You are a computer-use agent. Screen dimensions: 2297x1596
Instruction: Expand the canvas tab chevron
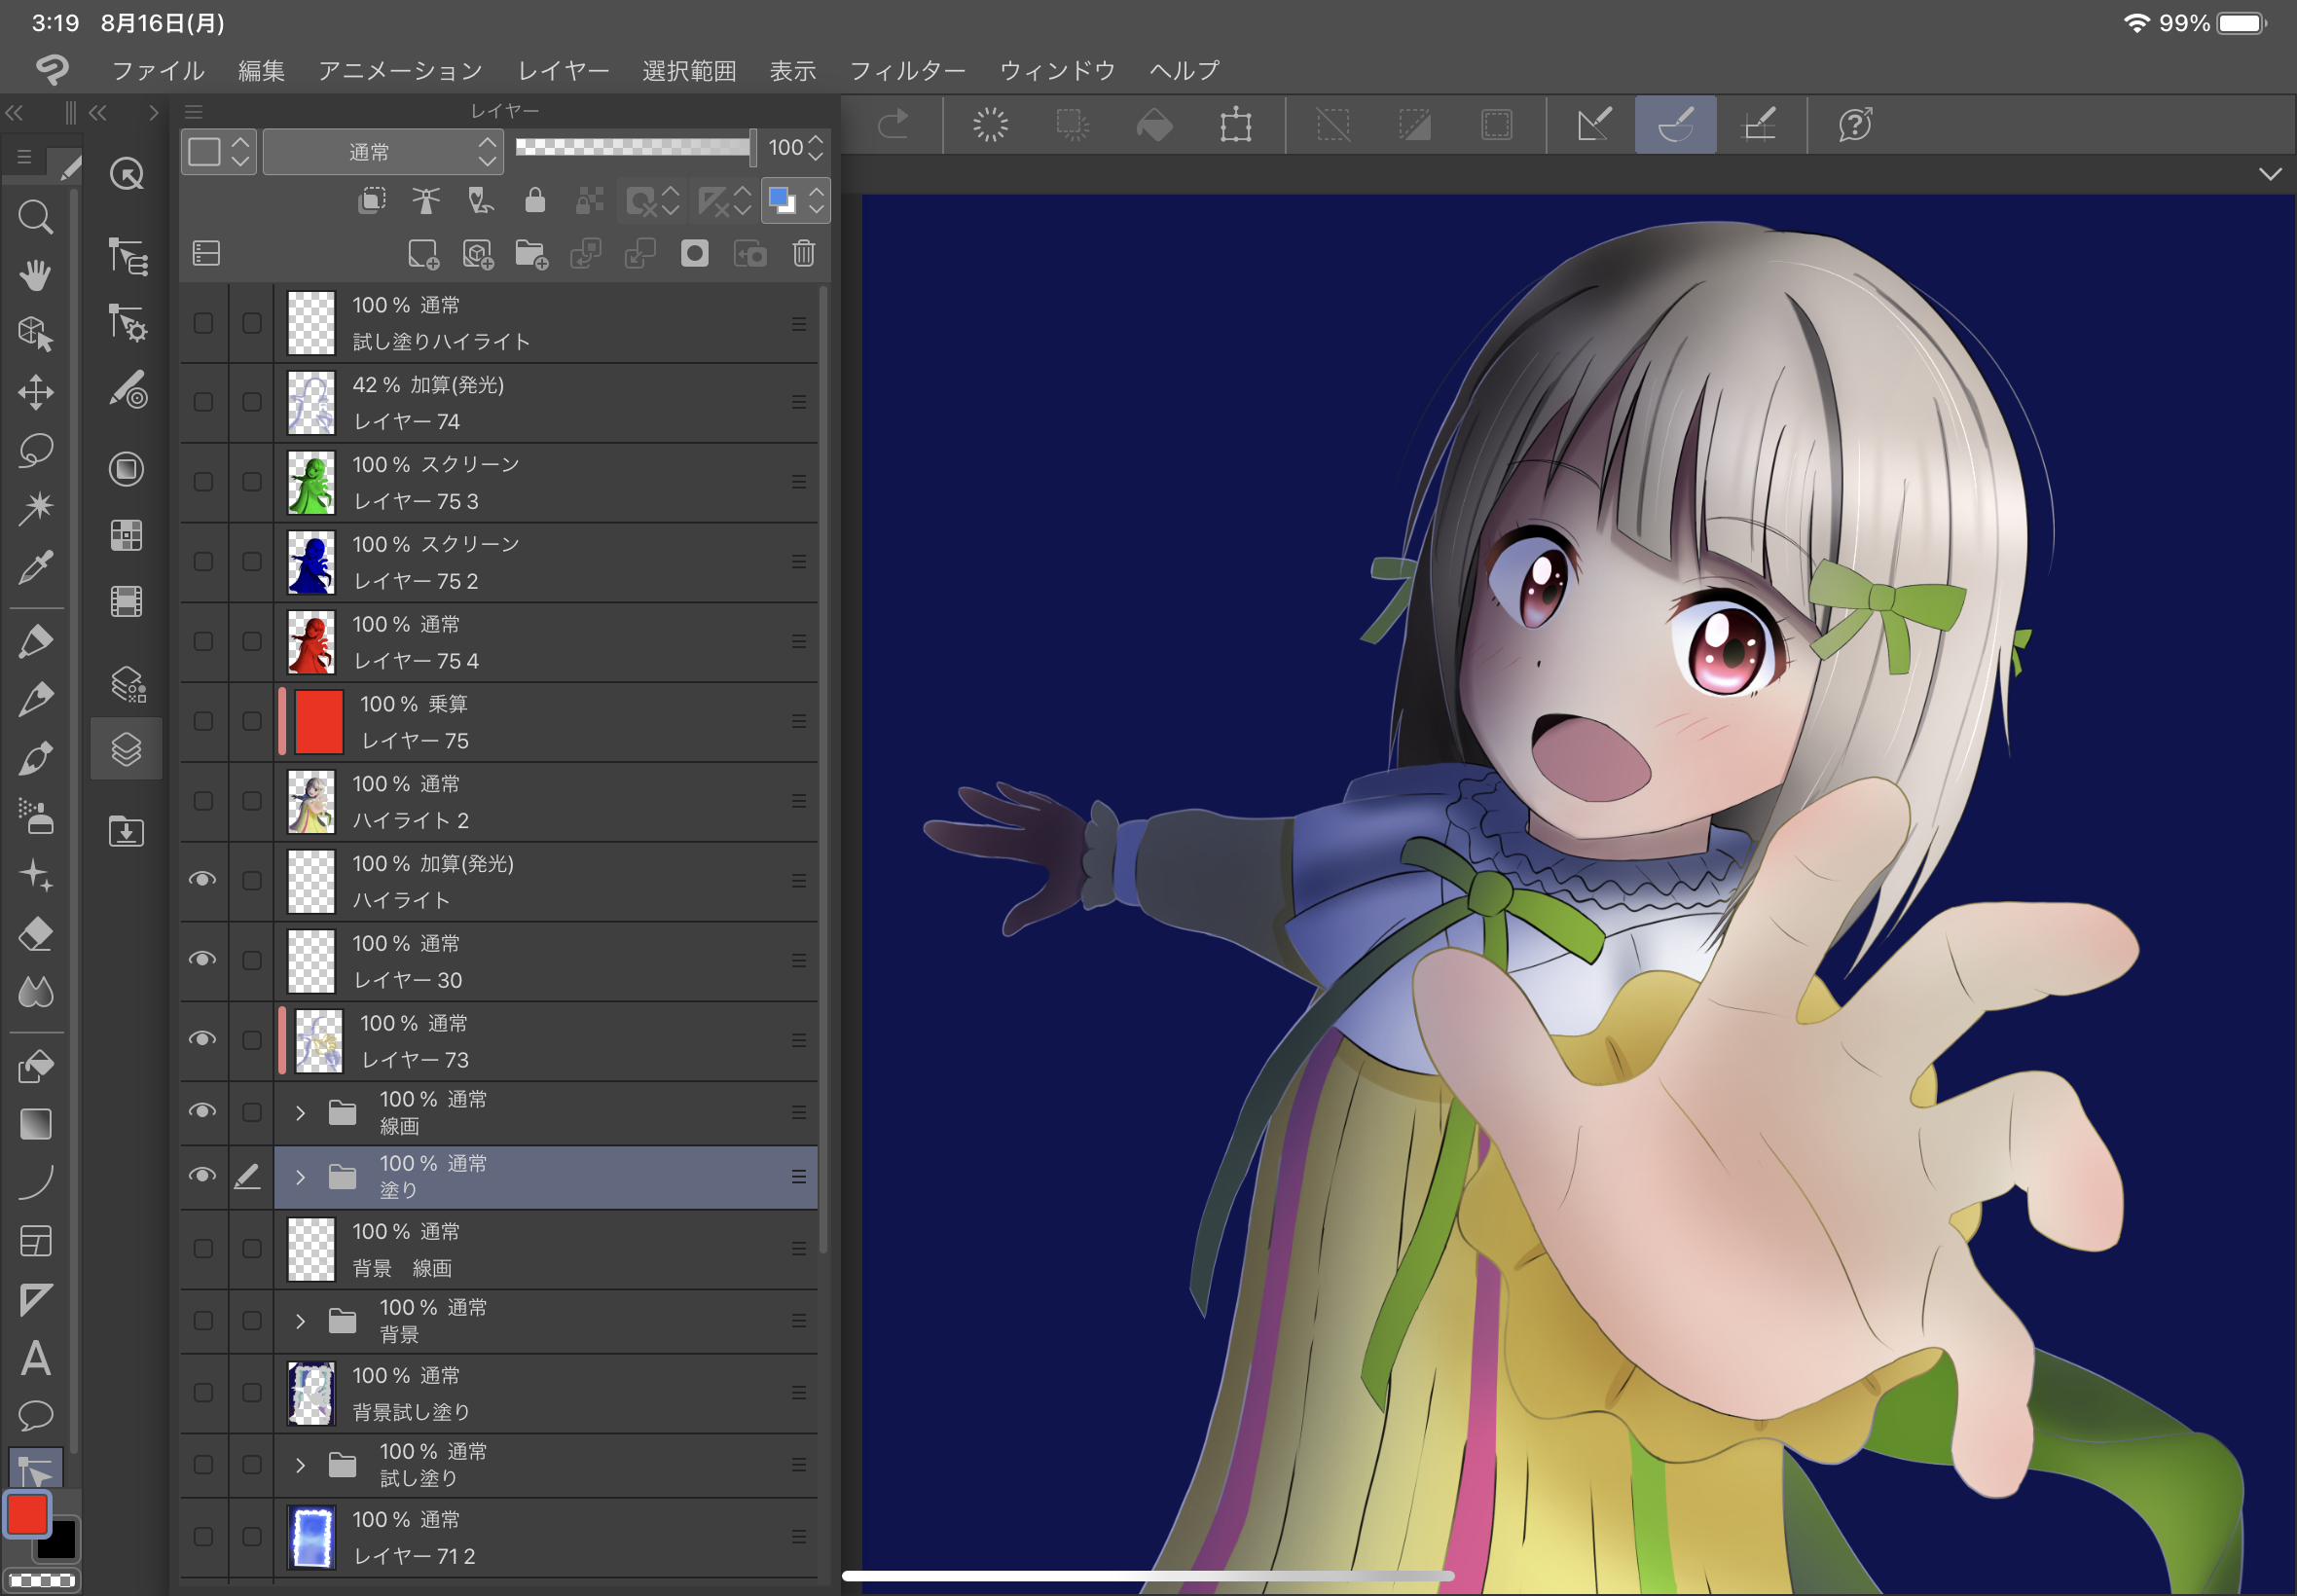[x=2270, y=174]
